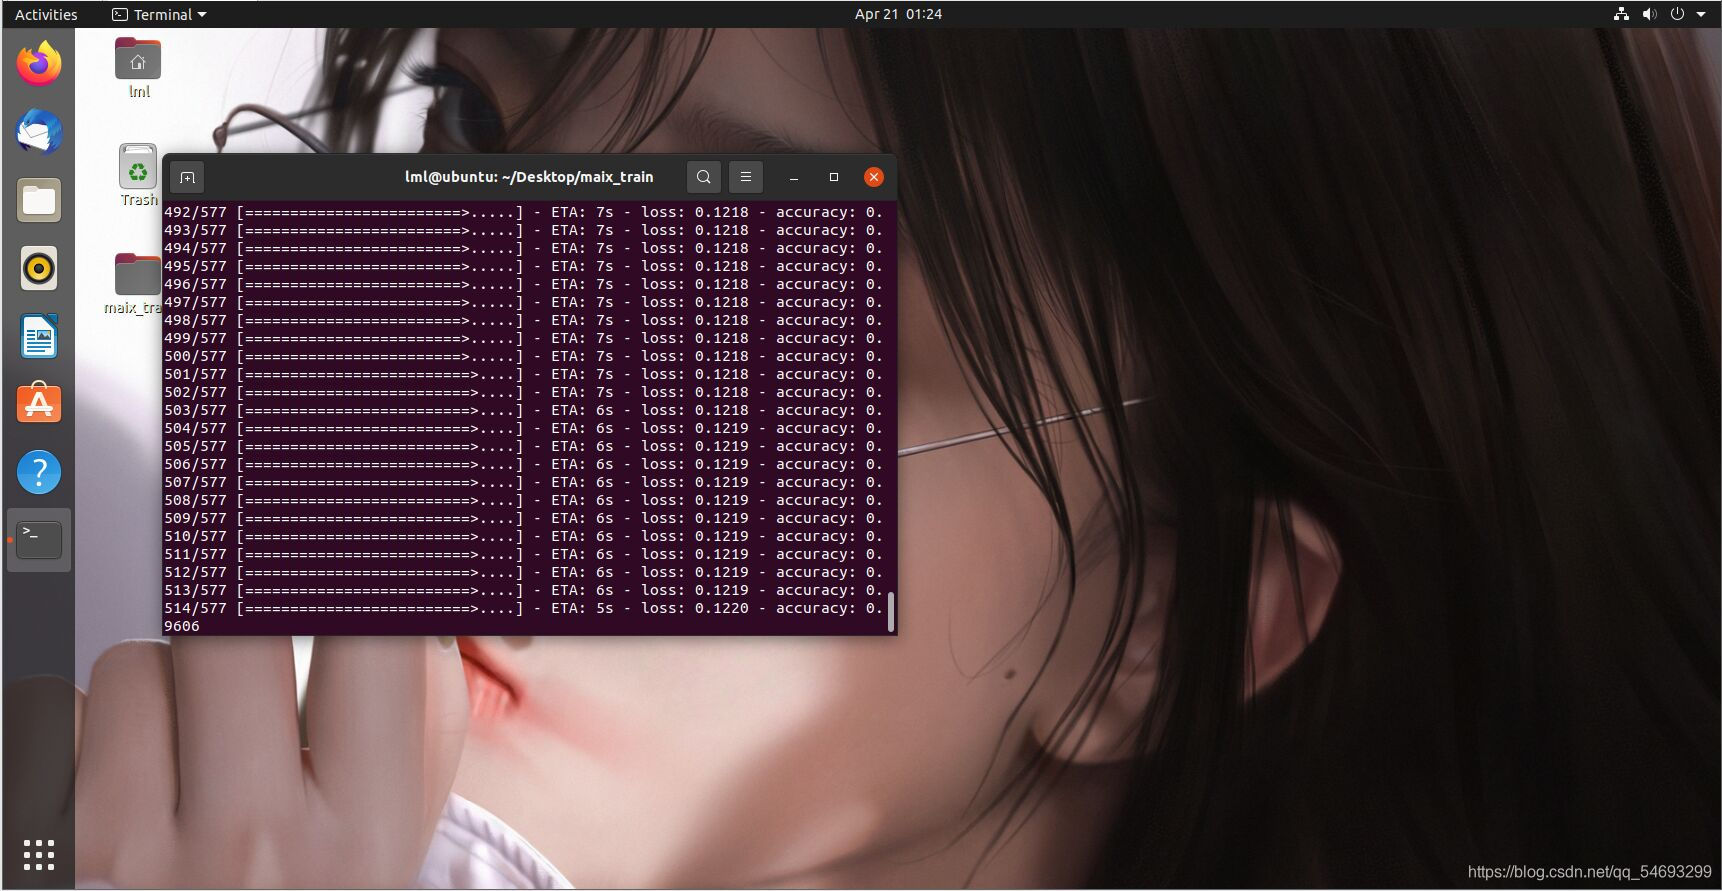The image size is (1722, 891).
Task: Open the Help application
Action: coord(39,472)
